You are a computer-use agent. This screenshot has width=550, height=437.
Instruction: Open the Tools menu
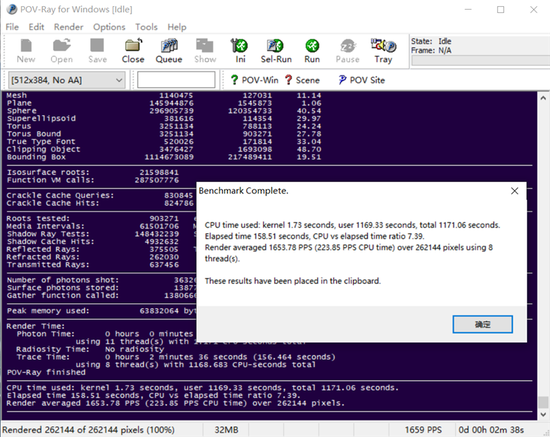(x=146, y=27)
